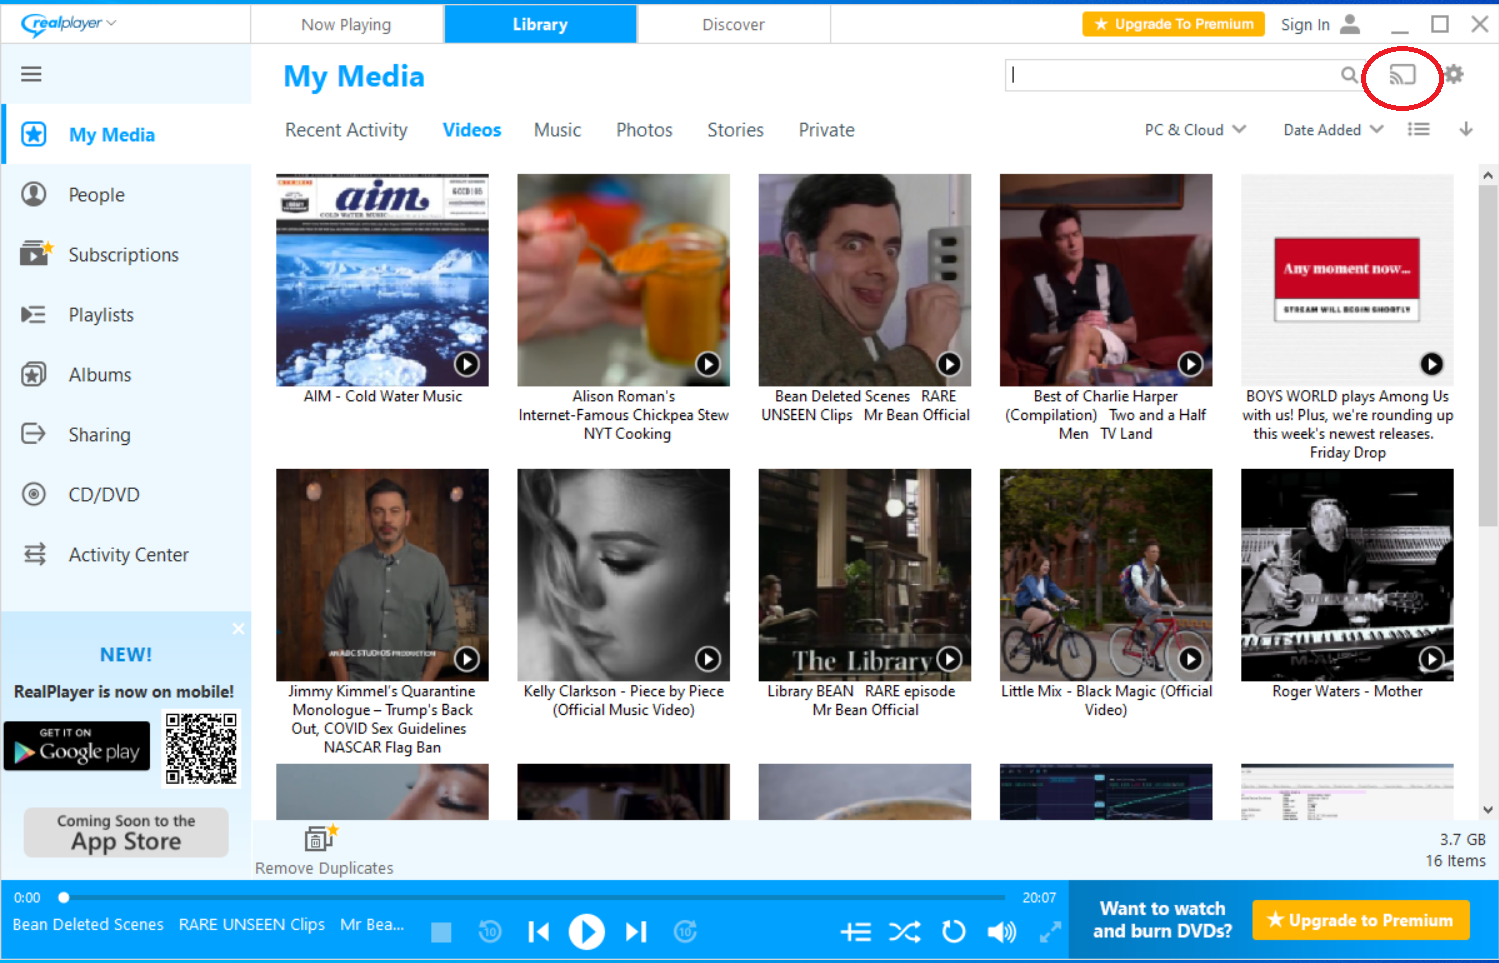Open Little Mix Black Magic video
Image resolution: width=1499 pixels, height=963 pixels.
1106,575
